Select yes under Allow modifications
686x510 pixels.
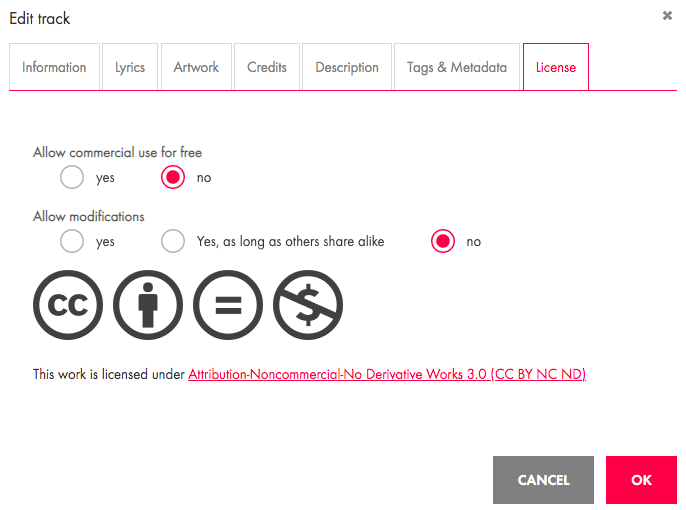click(x=72, y=241)
